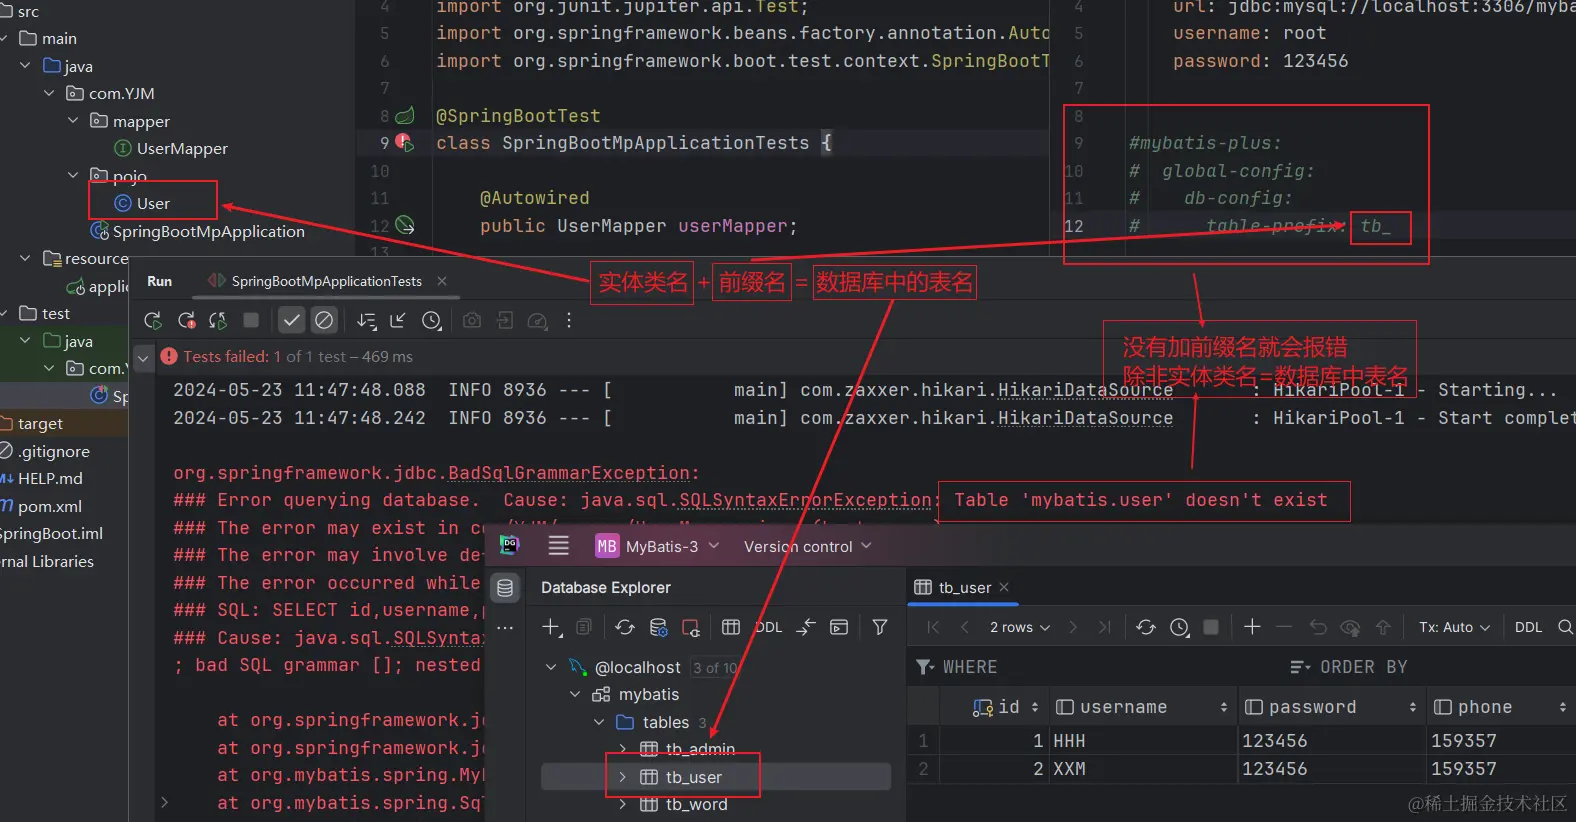Open the test sort options
Viewport: 1576px width, 822px height.
pos(367,321)
